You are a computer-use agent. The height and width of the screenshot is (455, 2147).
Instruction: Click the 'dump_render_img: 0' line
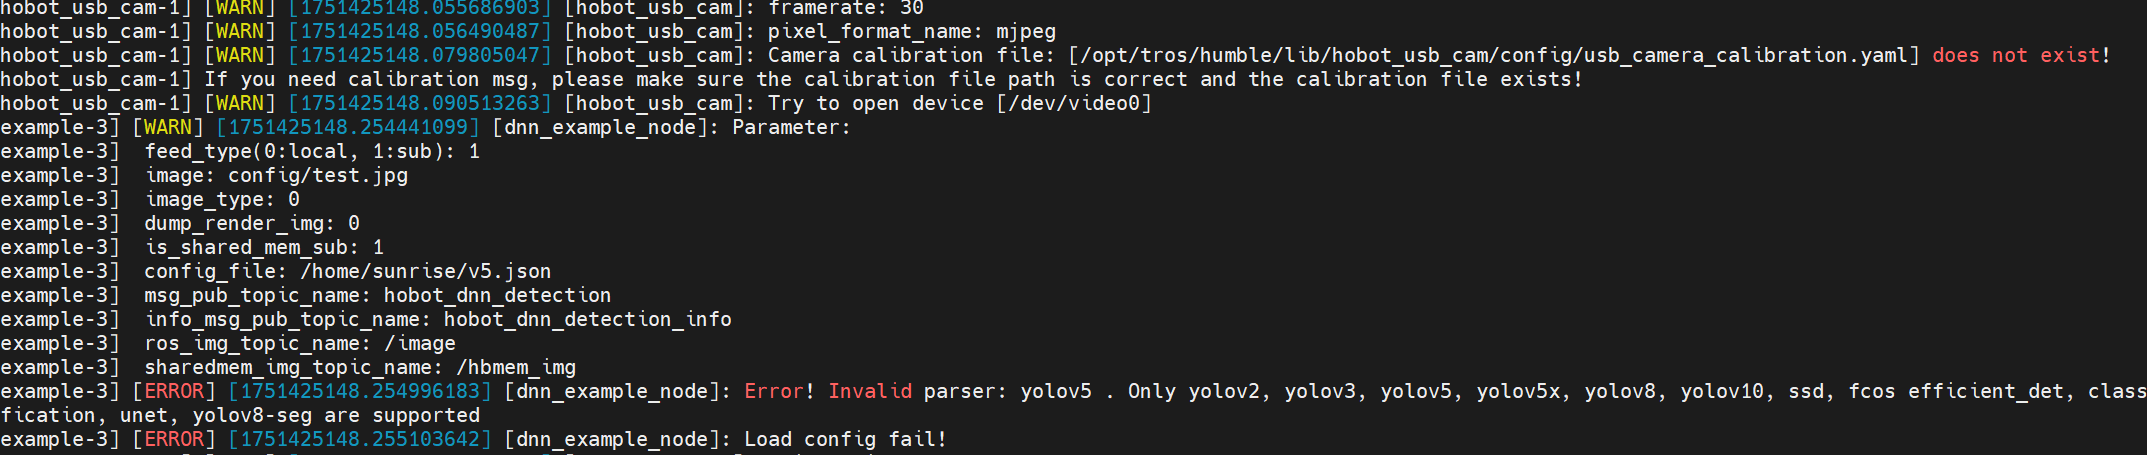(x=252, y=224)
